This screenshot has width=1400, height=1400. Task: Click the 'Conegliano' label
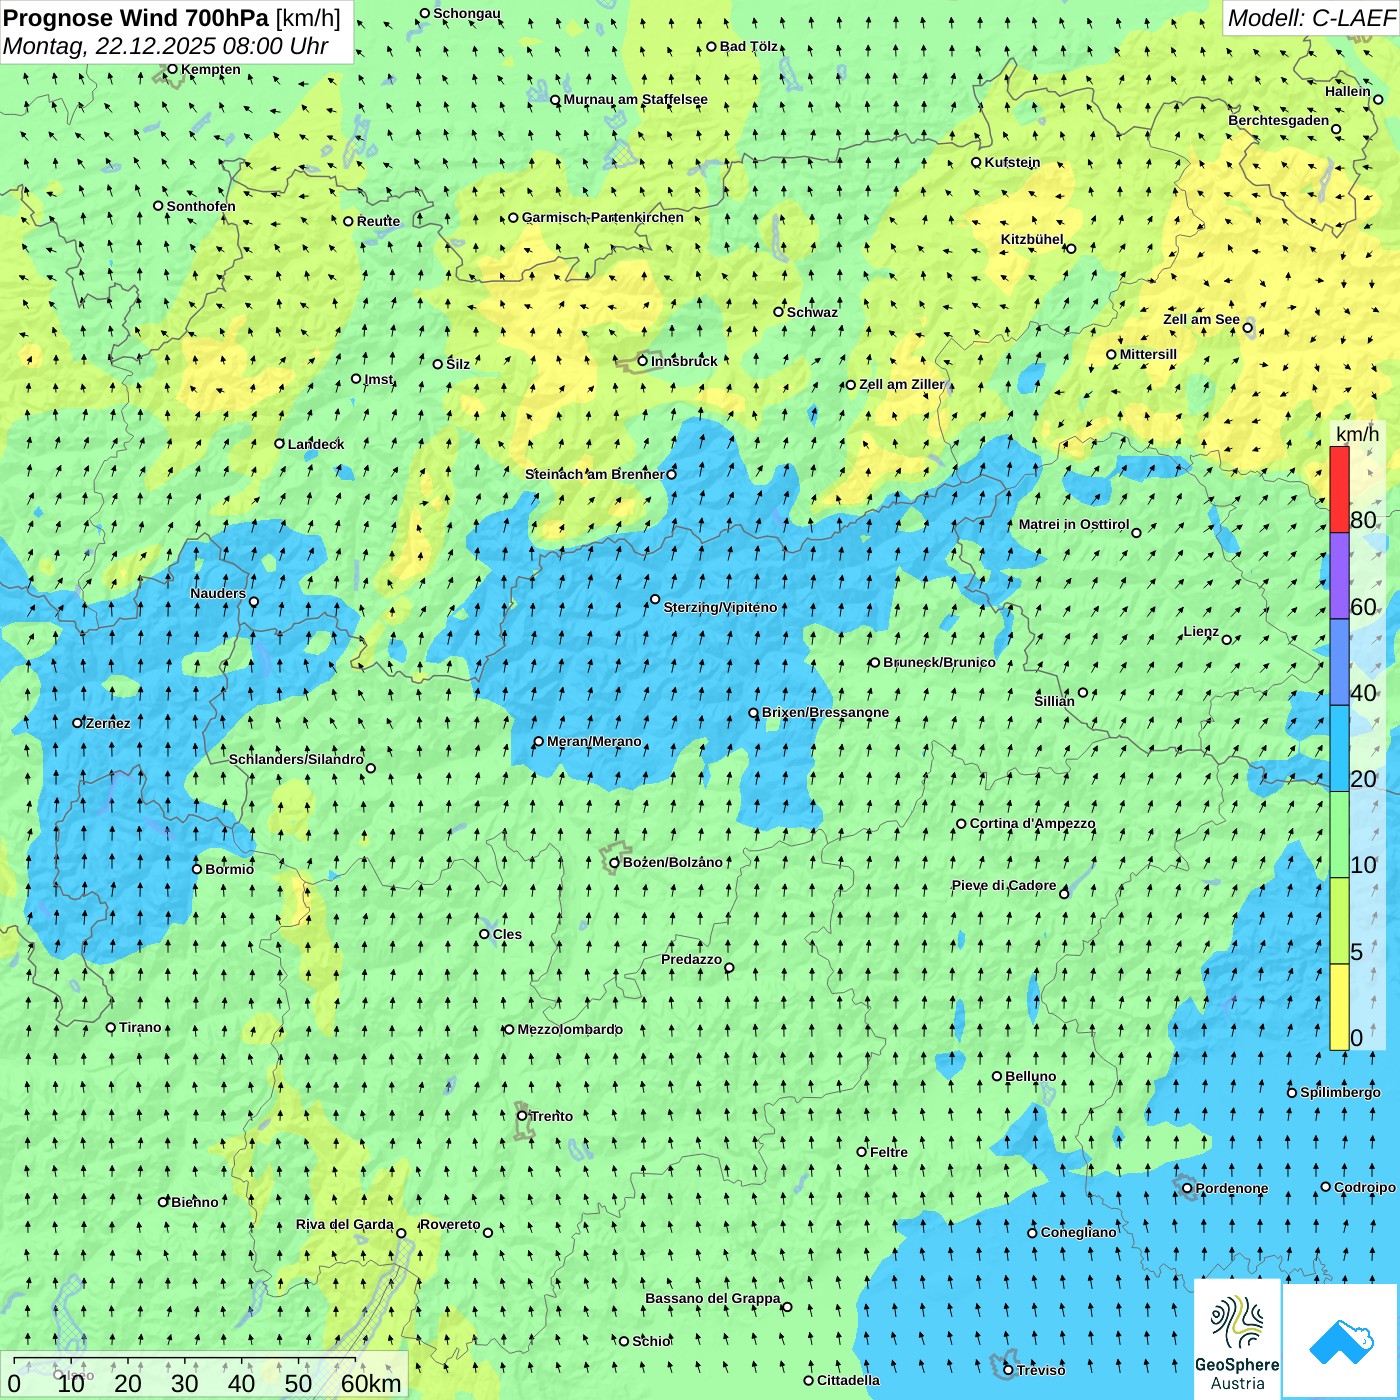click(x=1079, y=1232)
